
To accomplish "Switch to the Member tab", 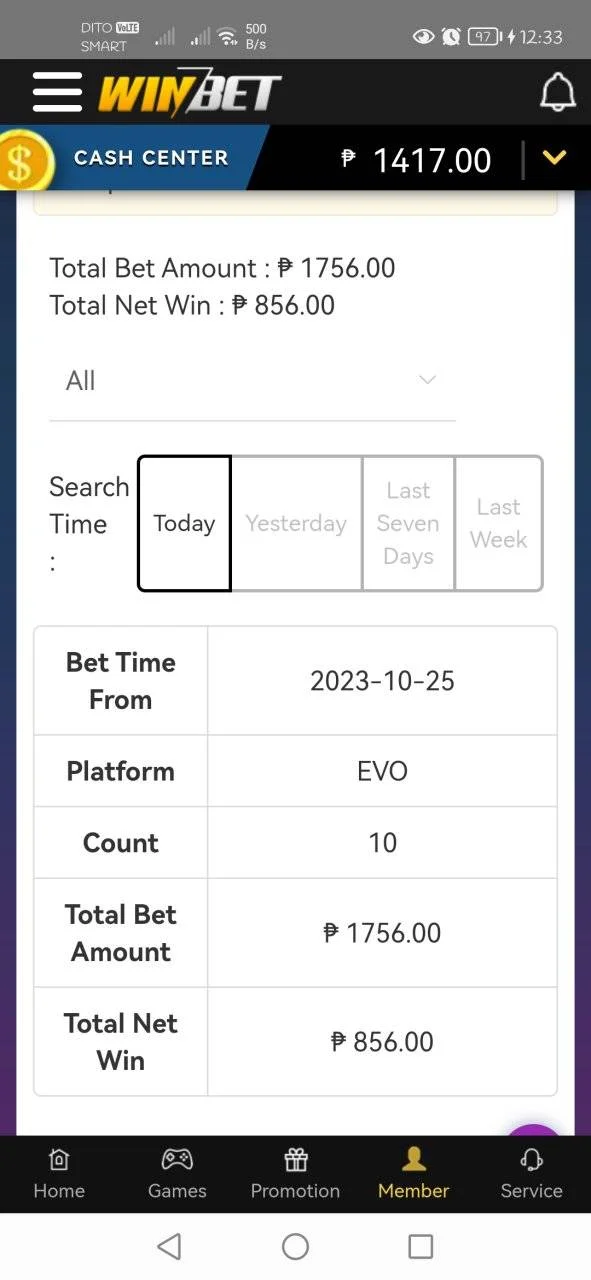I will click(x=413, y=1174).
